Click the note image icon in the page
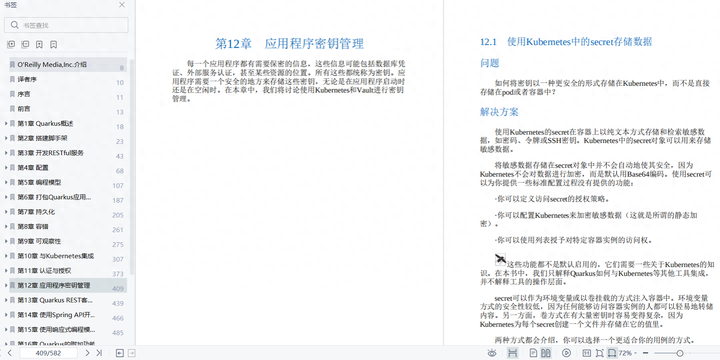Viewport: 720px width, 360px height. 501,259
